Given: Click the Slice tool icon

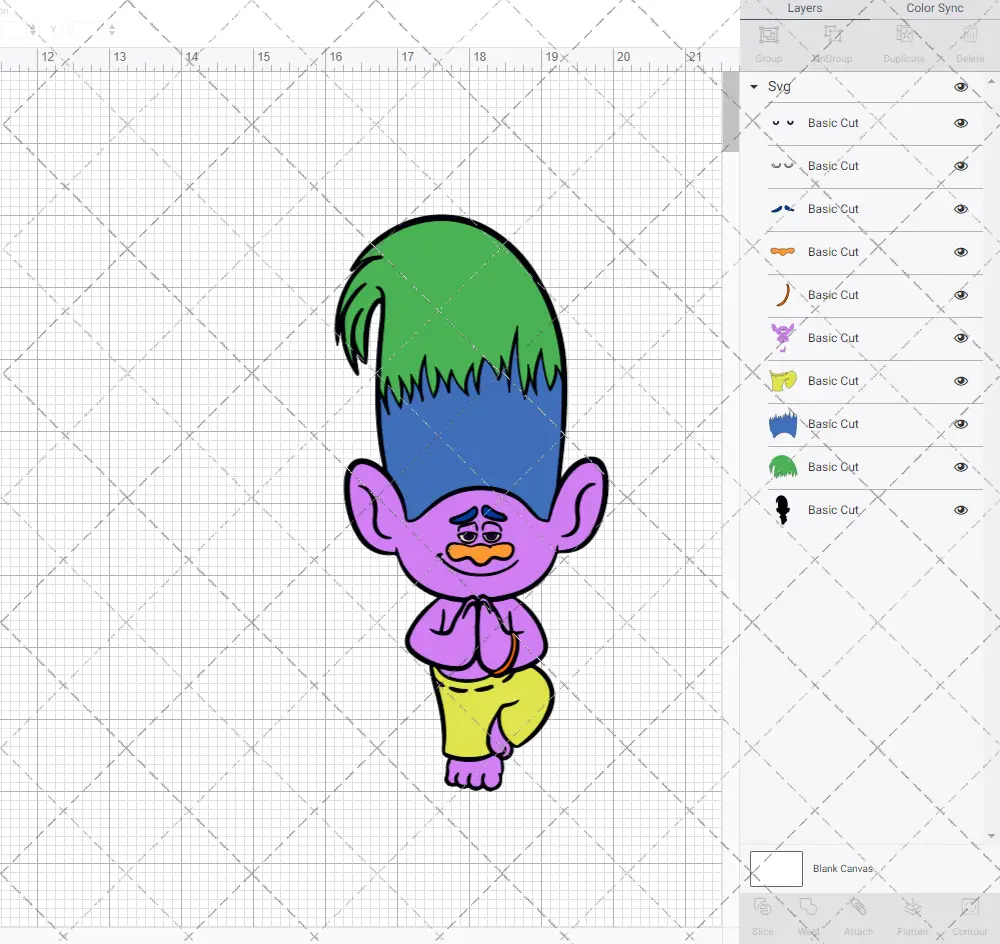Looking at the screenshot, I should 762,907.
